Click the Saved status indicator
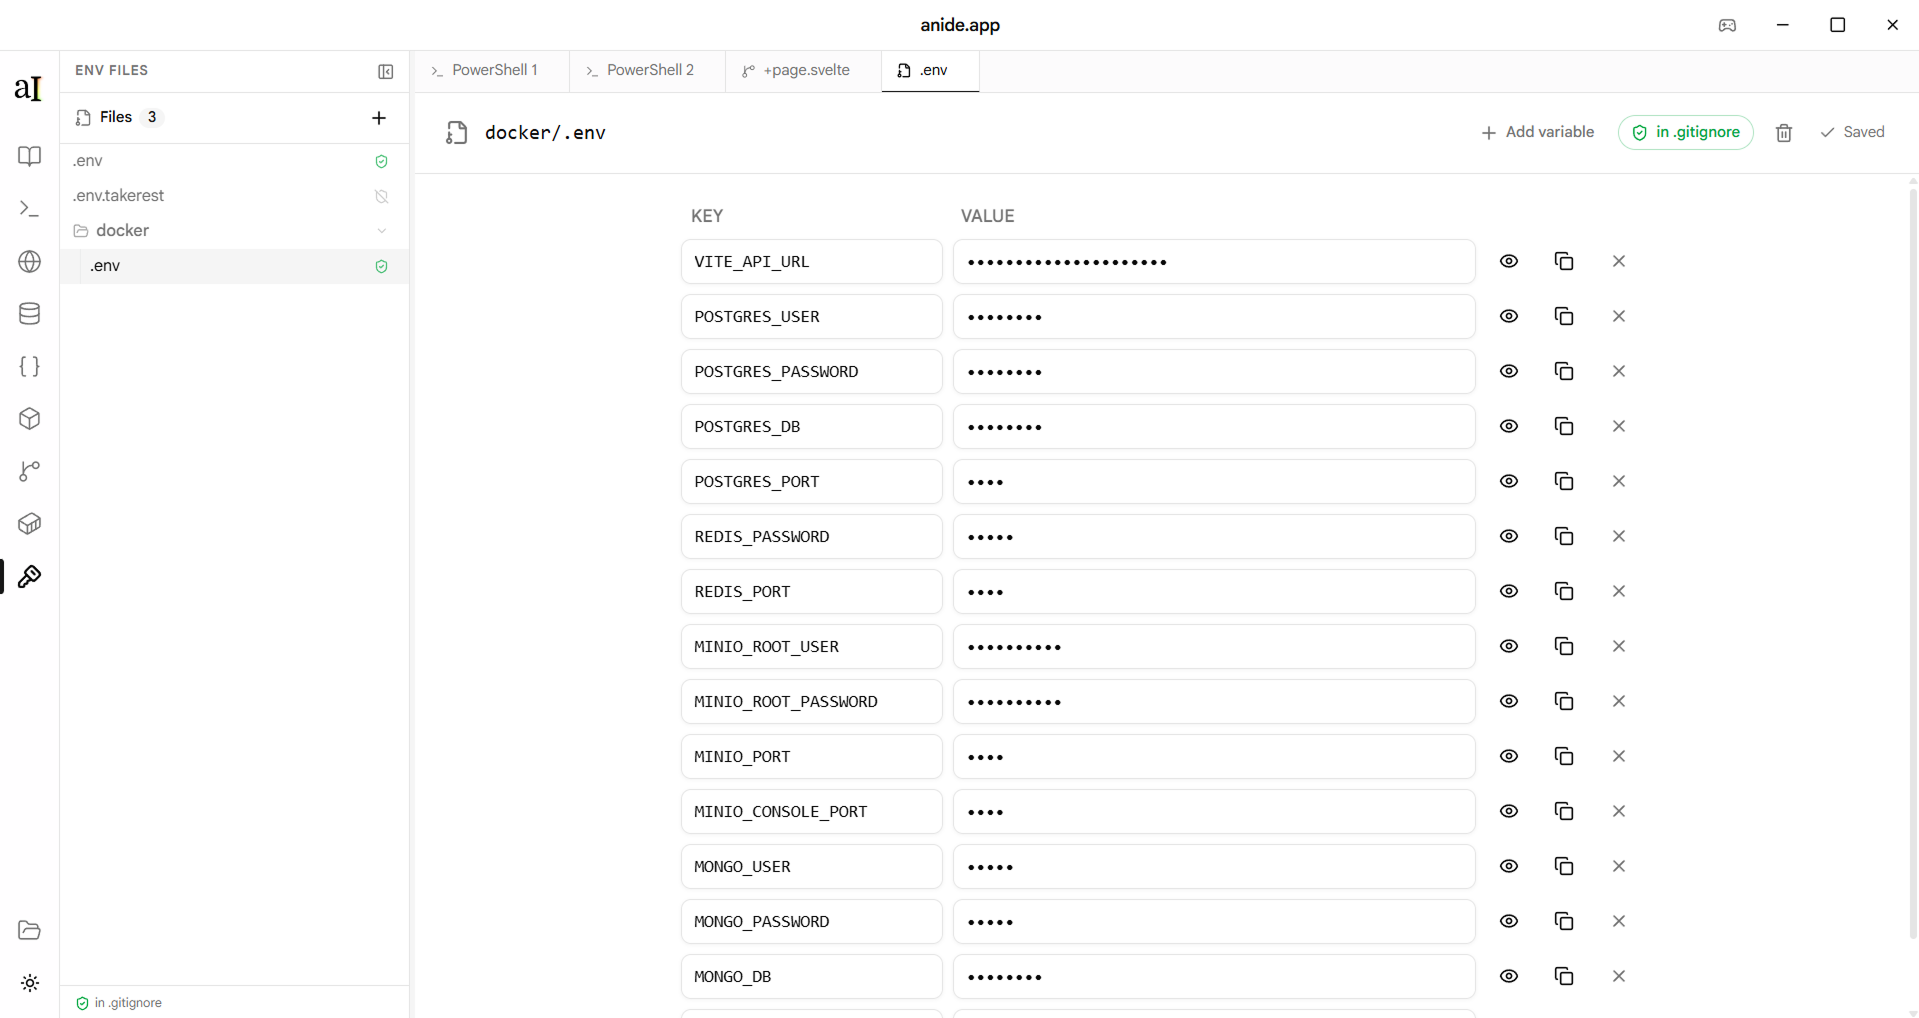This screenshot has height=1018, width=1919. pyautogui.click(x=1852, y=132)
